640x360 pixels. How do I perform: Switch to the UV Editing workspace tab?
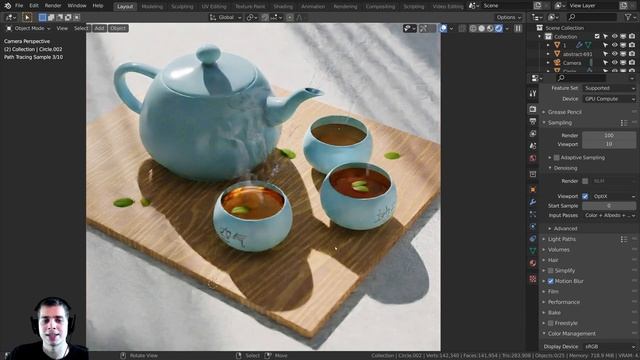coord(214,7)
